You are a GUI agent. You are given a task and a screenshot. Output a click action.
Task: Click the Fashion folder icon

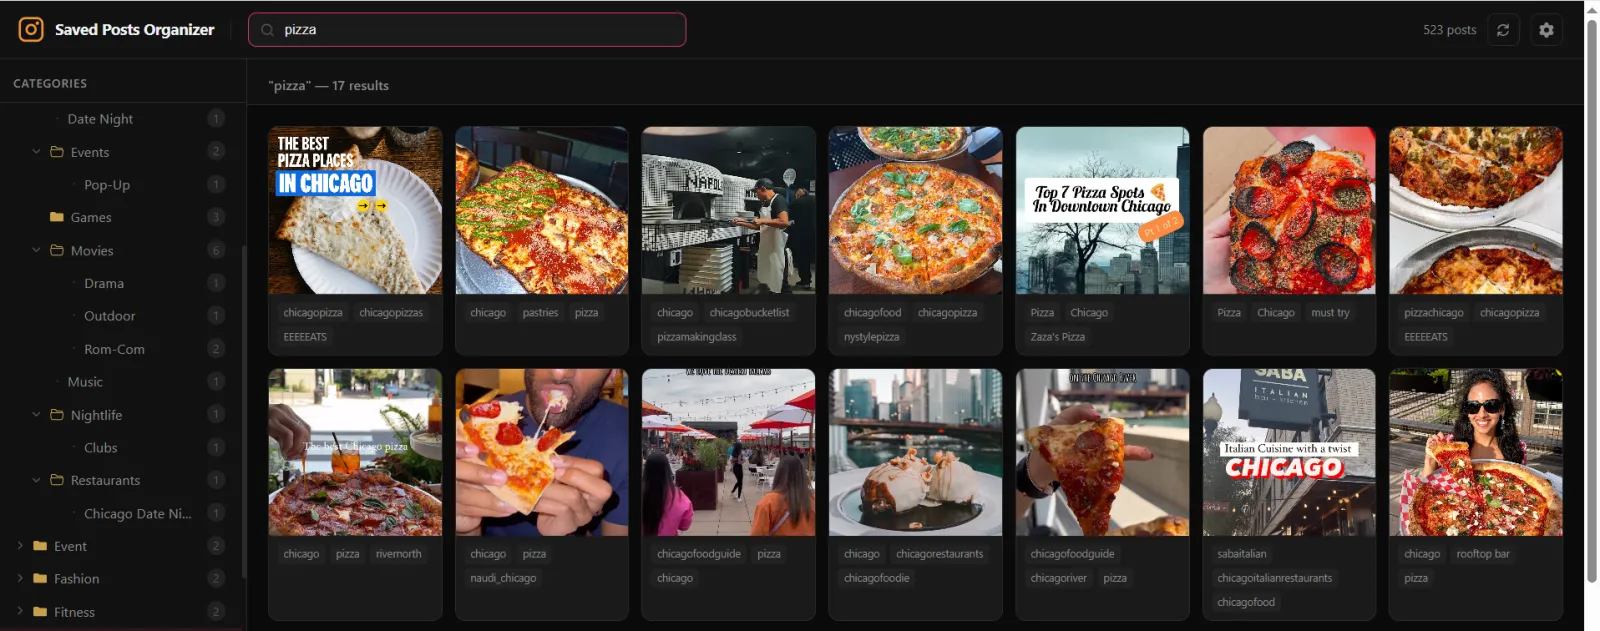click(40, 579)
